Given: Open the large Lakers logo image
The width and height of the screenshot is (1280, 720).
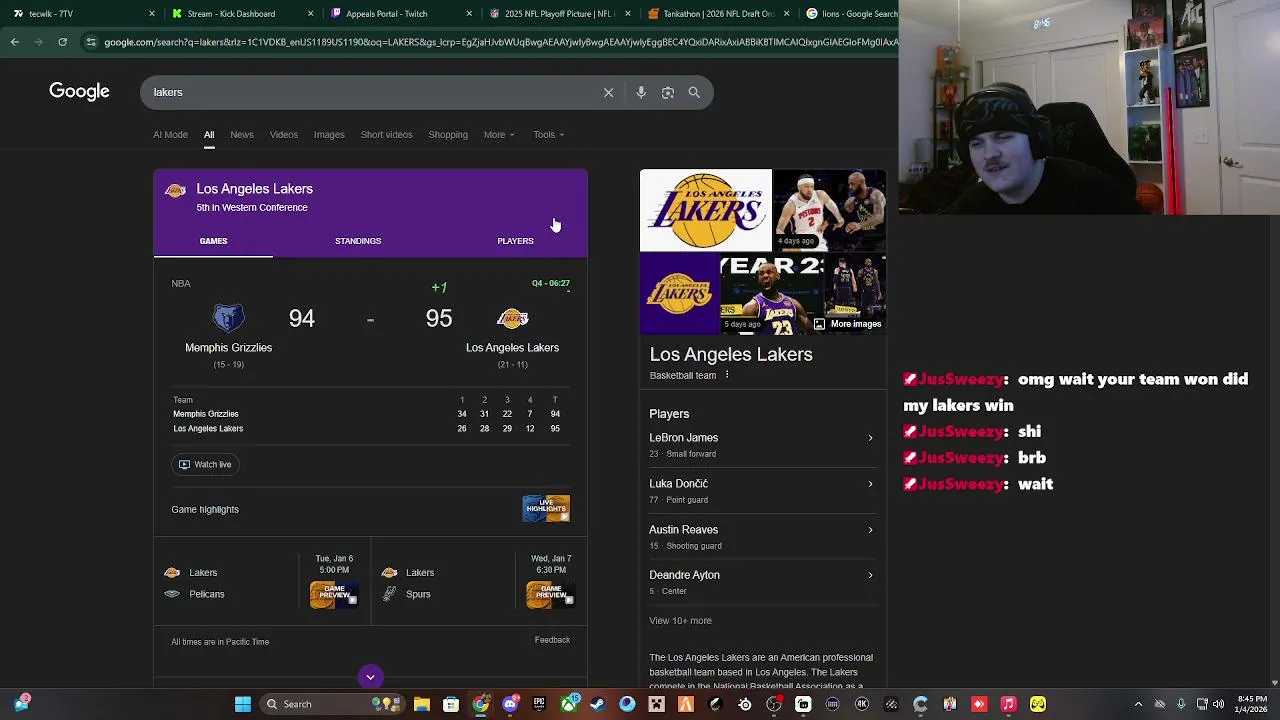Looking at the screenshot, I should (705, 210).
